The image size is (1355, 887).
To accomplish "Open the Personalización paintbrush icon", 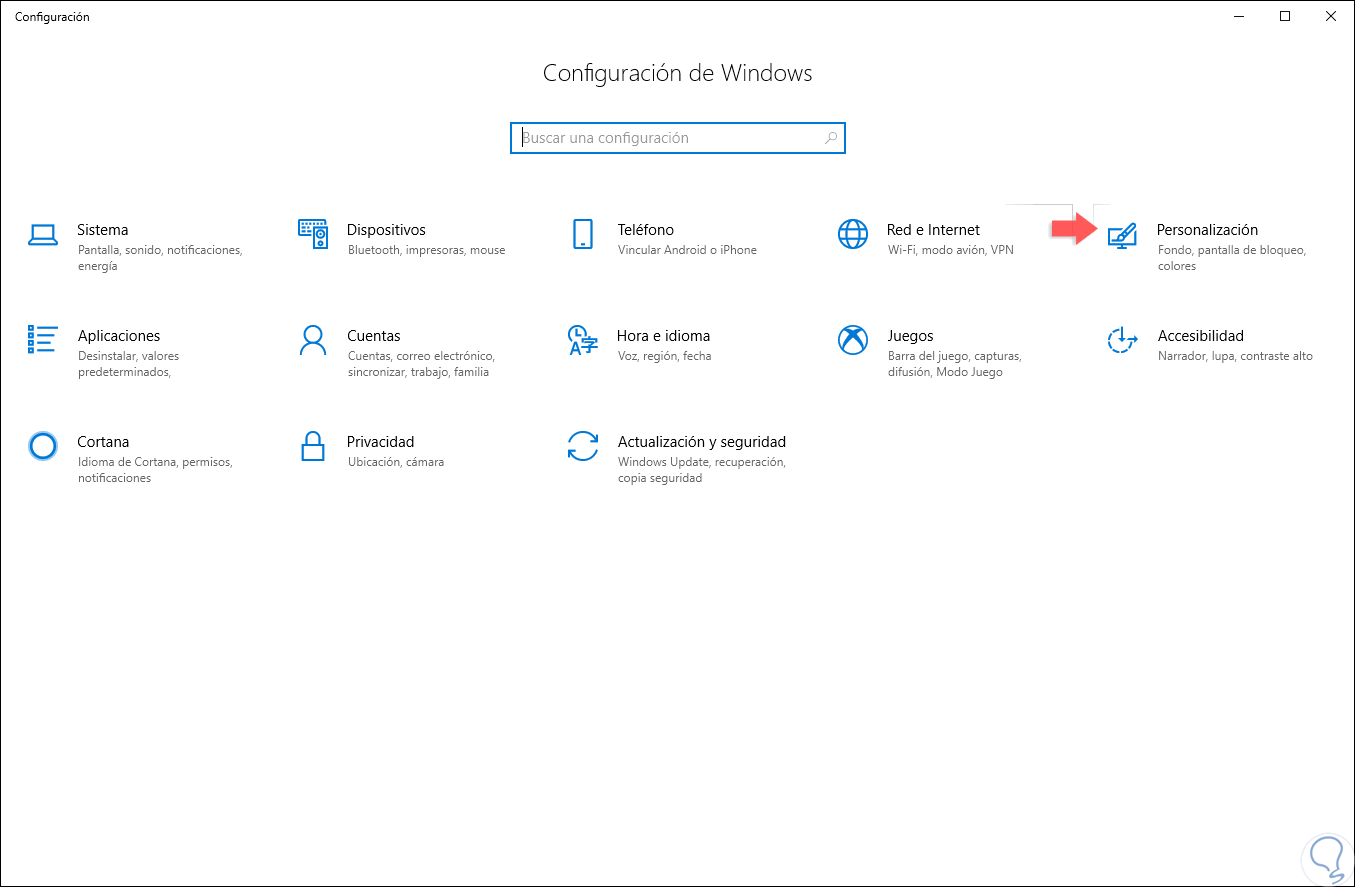I will click(1123, 235).
